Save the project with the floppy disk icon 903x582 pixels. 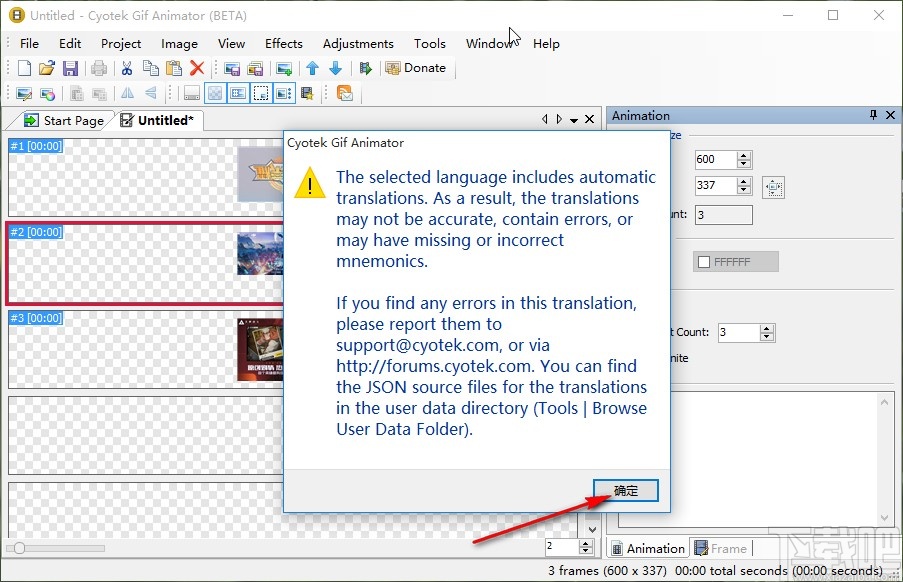click(70, 69)
